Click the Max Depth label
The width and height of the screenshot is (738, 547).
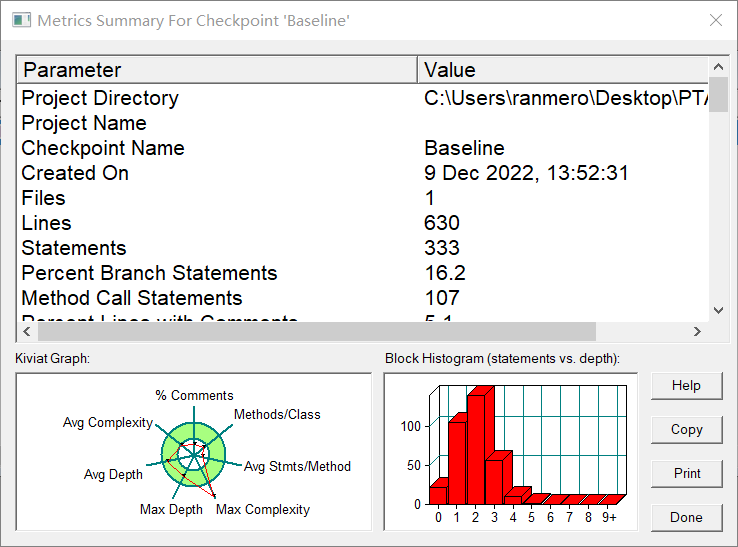tap(171, 509)
